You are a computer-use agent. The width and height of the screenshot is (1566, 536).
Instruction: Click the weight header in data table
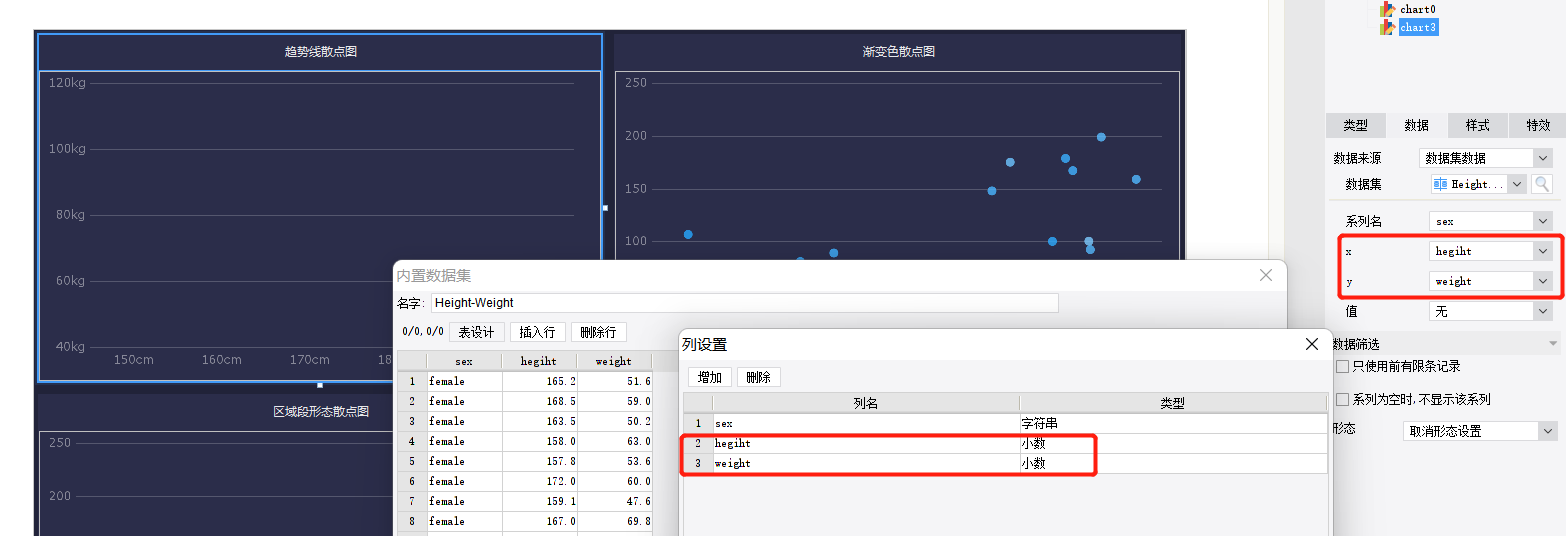[x=614, y=361]
